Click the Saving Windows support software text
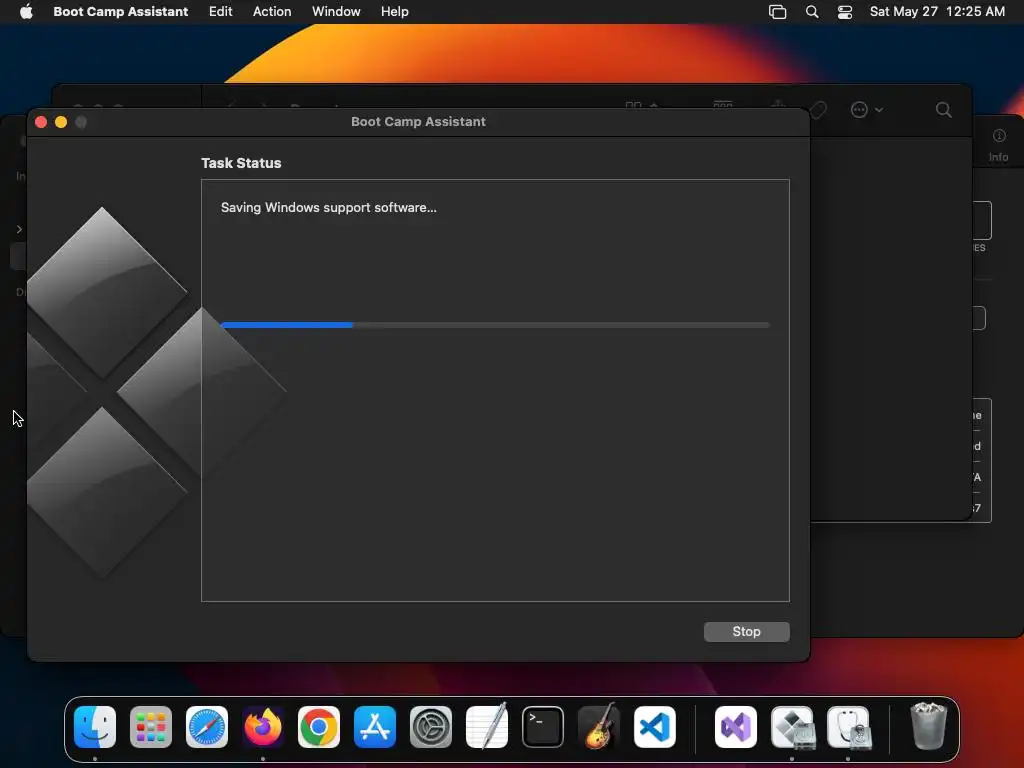 pos(328,208)
